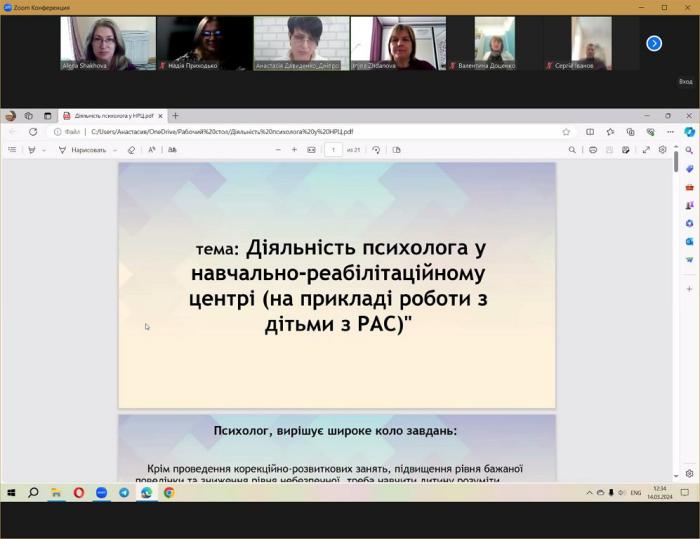The height and width of the screenshot is (539, 700).
Task: Click scrollbar down arrow in PDF viewer
Action: (x=676, y=476)
